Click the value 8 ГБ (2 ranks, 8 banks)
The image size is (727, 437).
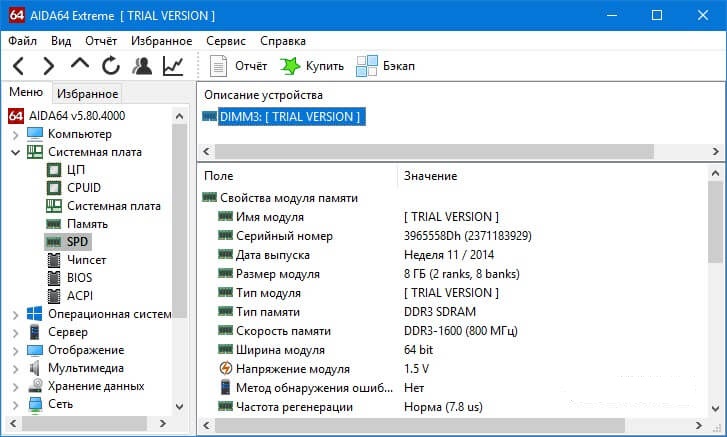461,274
